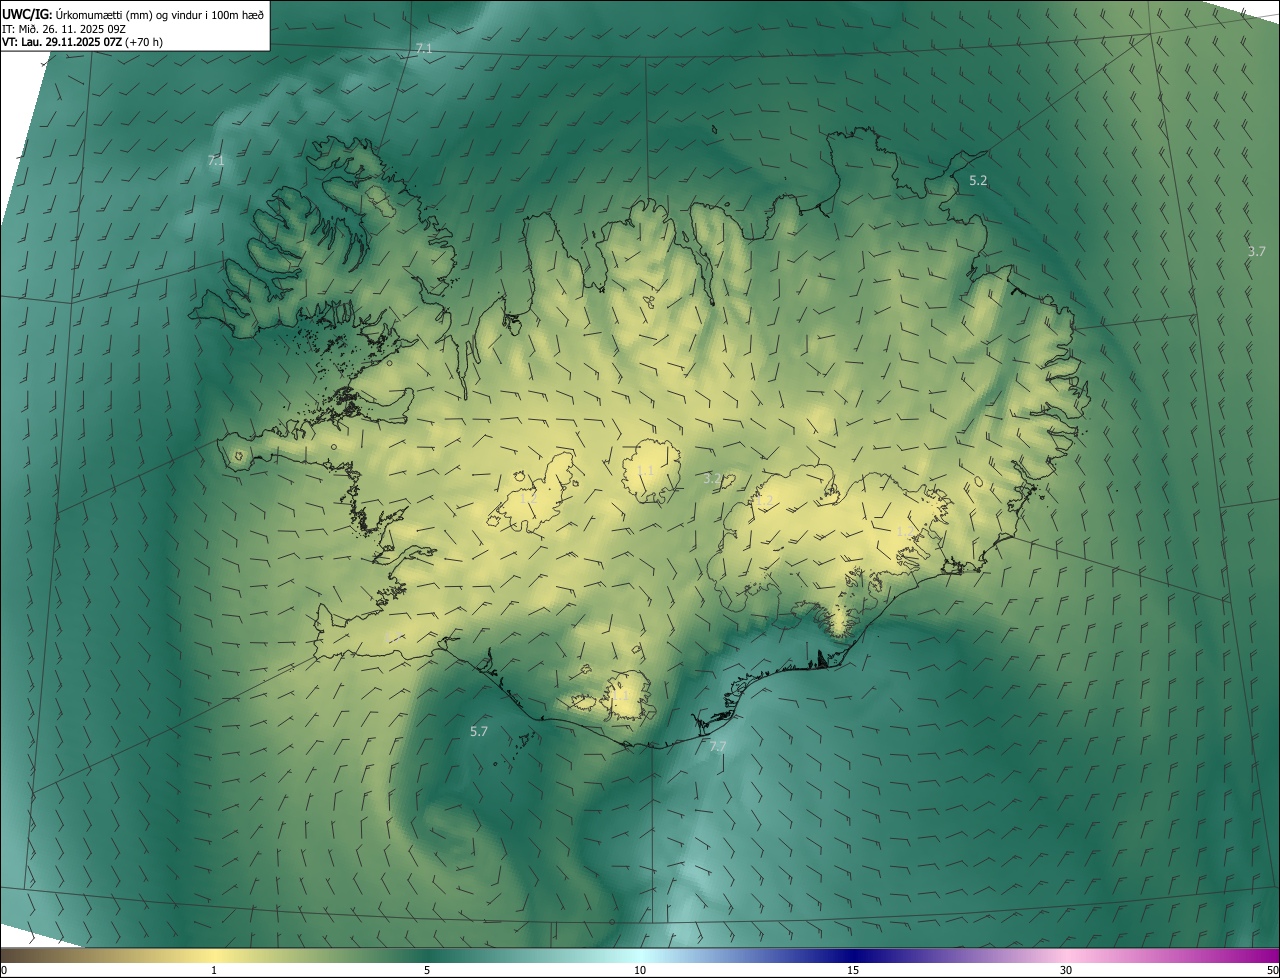Click the UWC/IG title text
The height and width of the screenshot is (978, 1280).
27,14
